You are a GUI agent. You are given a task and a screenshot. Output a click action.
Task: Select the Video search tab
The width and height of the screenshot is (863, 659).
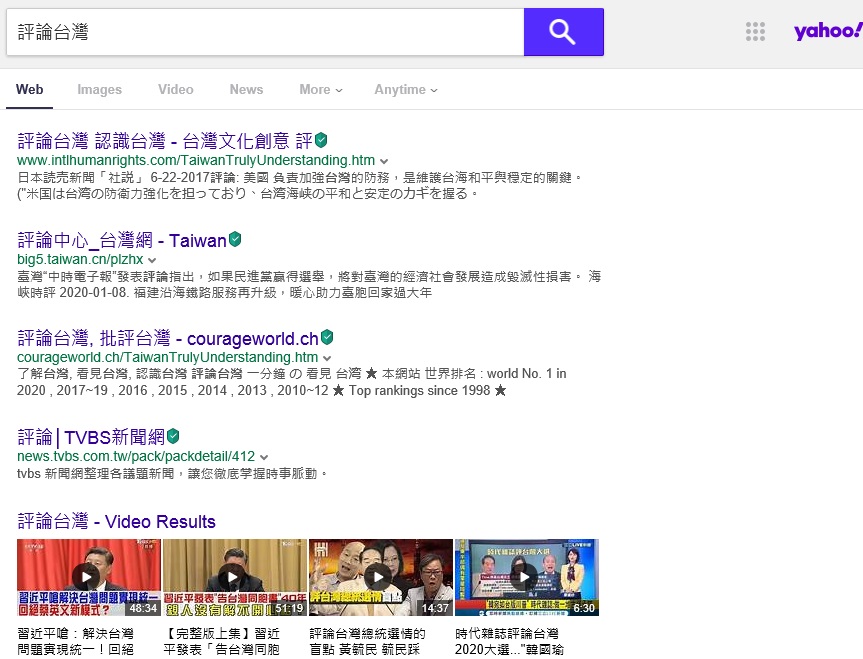[x=175, y=89]
